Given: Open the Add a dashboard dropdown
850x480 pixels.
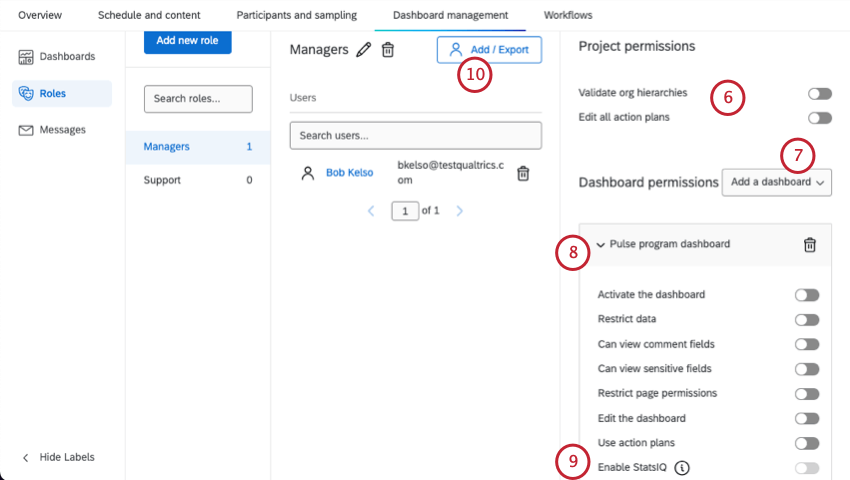Looking at the screenshot, I should pyautogui.click(x=776, y=182).
